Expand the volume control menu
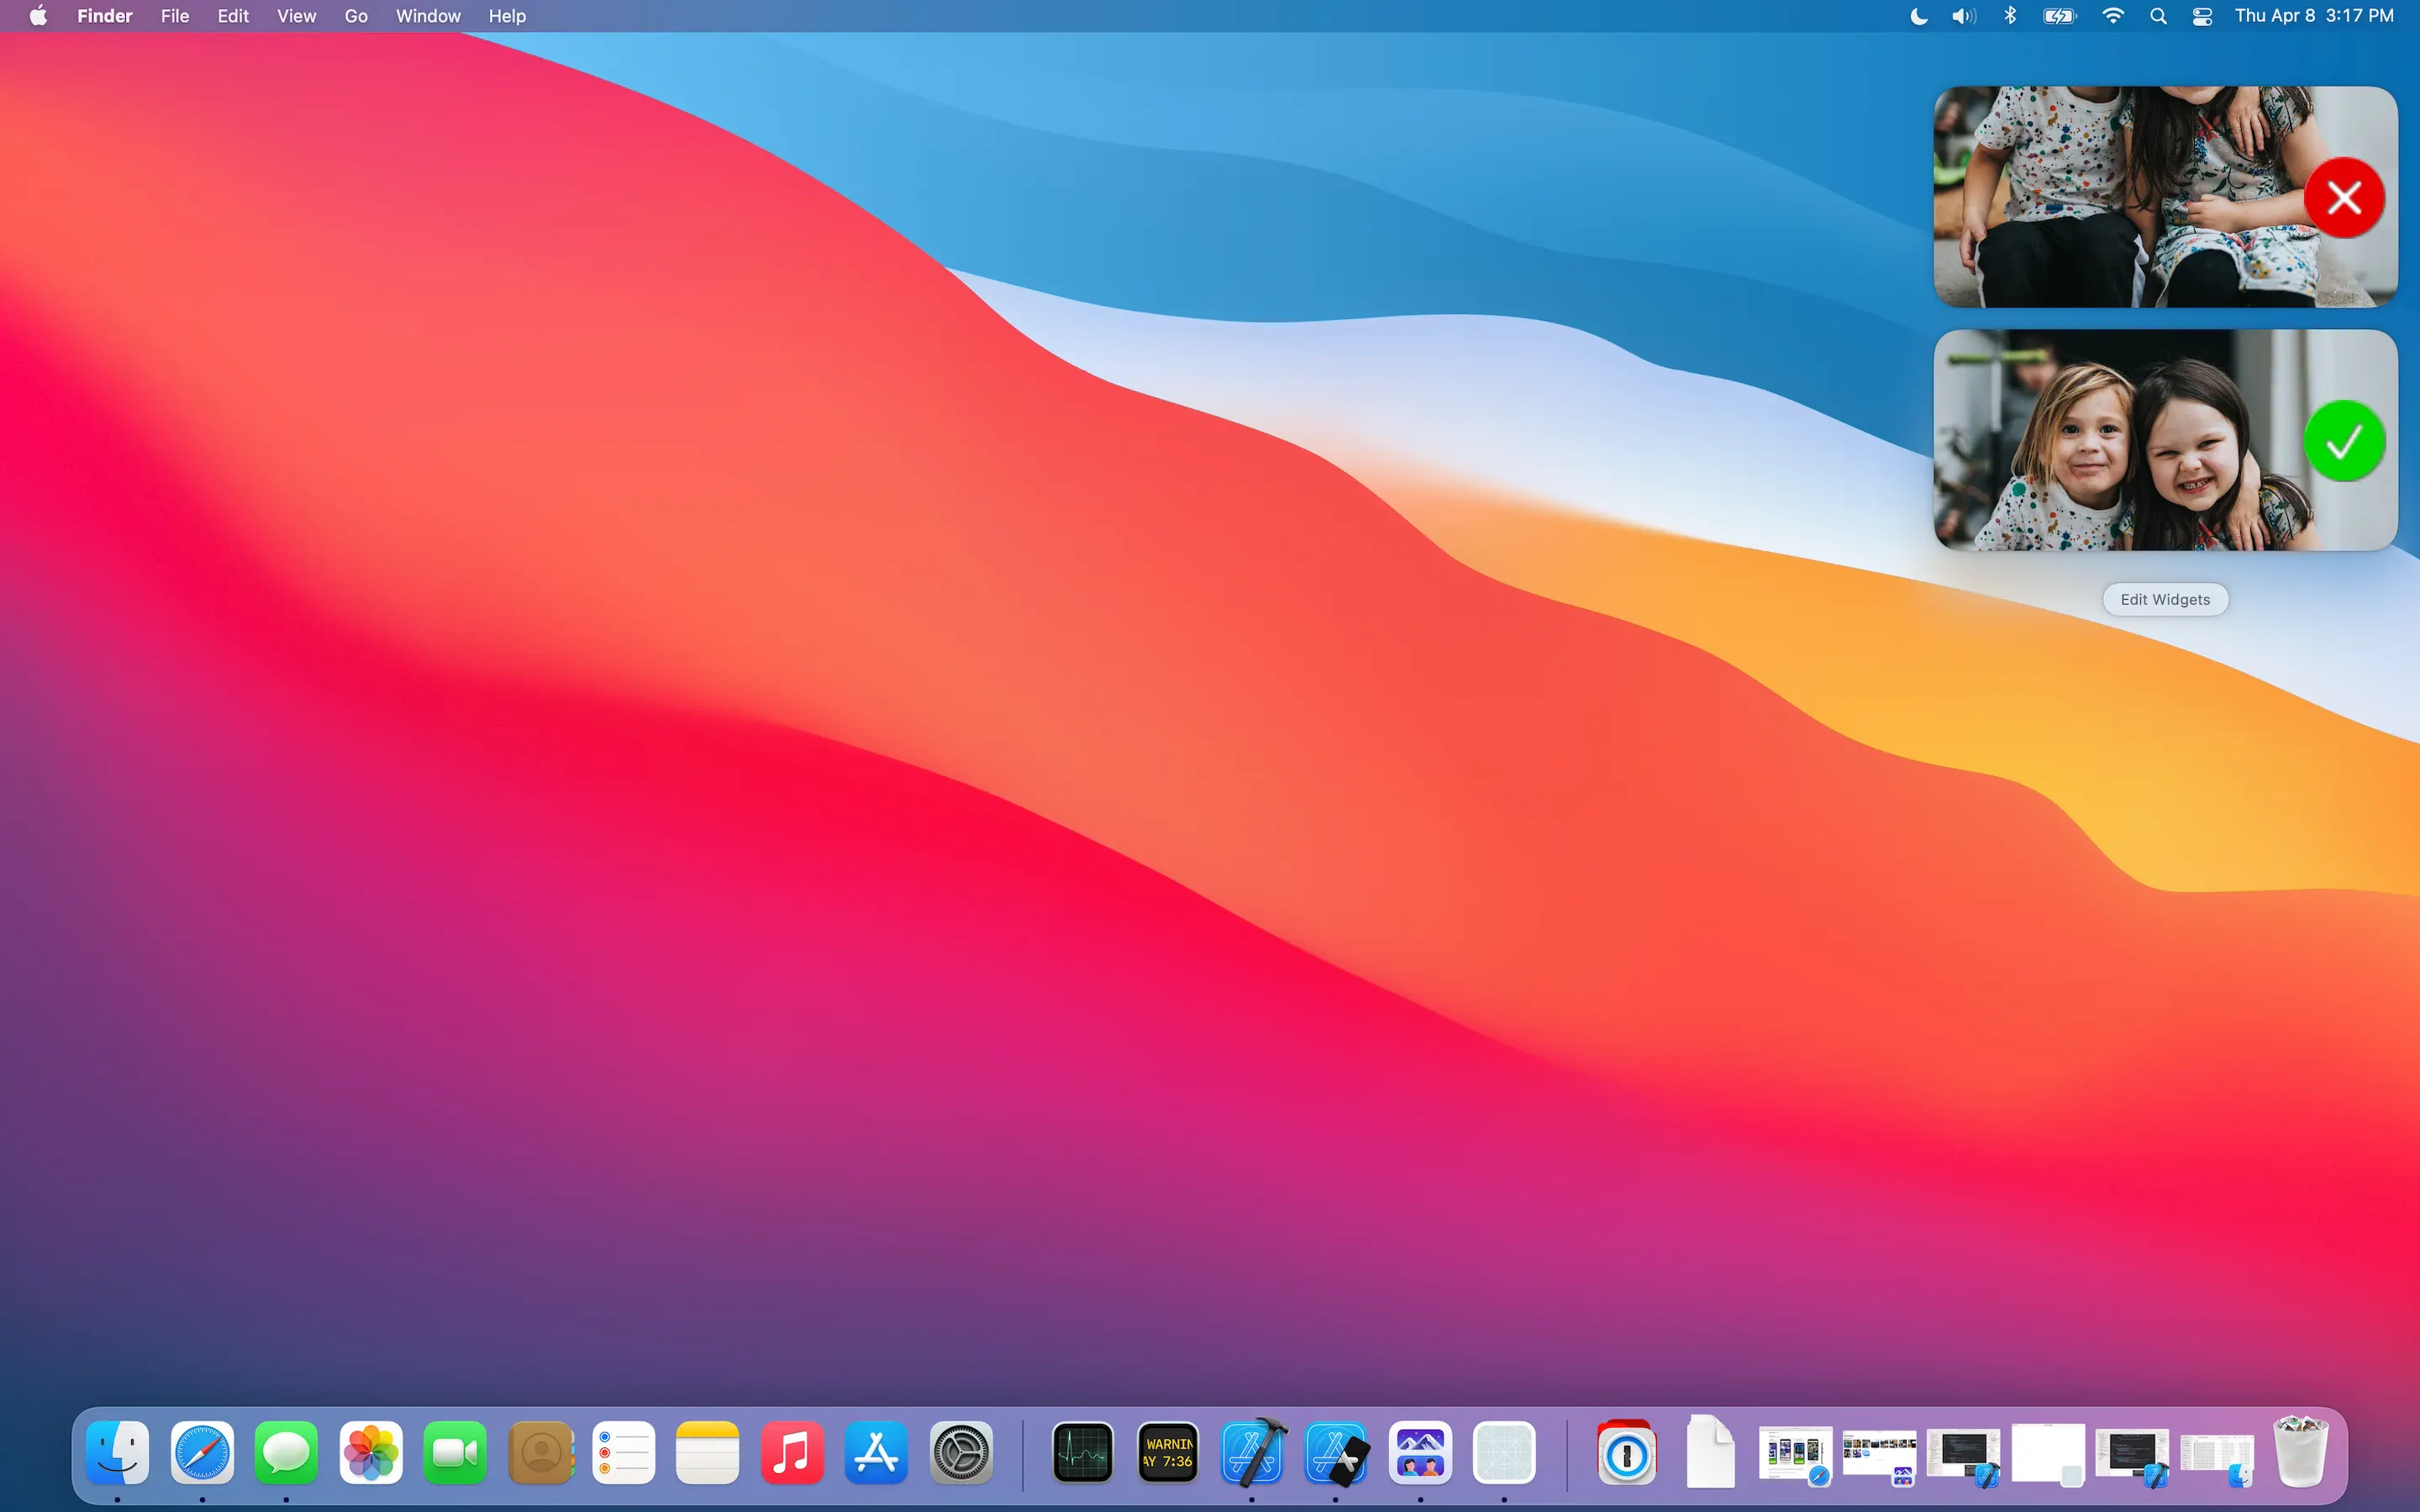Image resolution: width=2420 pixels, height=1512 pixels. [1964, 16]
